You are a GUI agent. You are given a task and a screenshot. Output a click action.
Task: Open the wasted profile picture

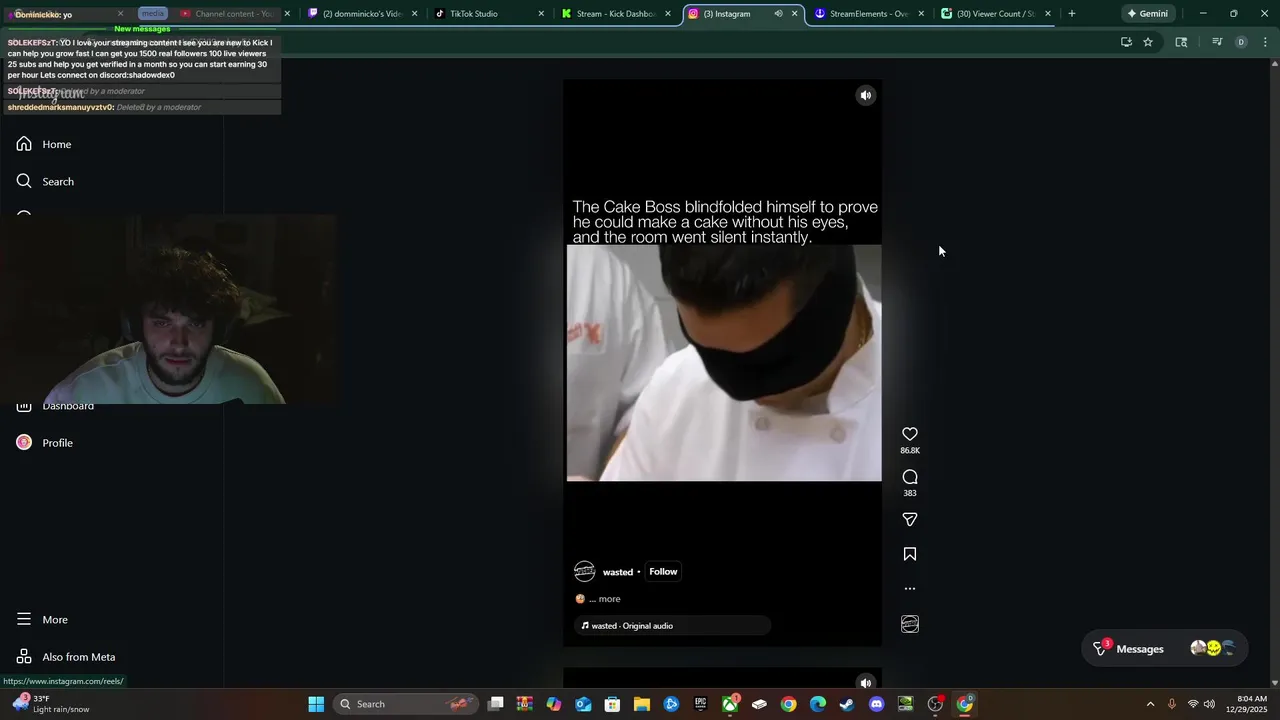(585, 572)
